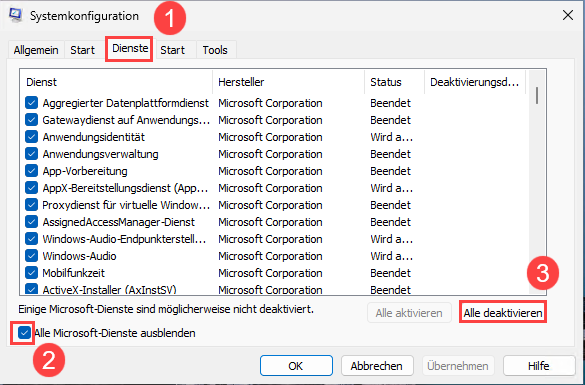Image resolution: width=585 pixels, height=385 pixels.
Task: Sort by the Hersteller column header
Action: coord(288,82)
